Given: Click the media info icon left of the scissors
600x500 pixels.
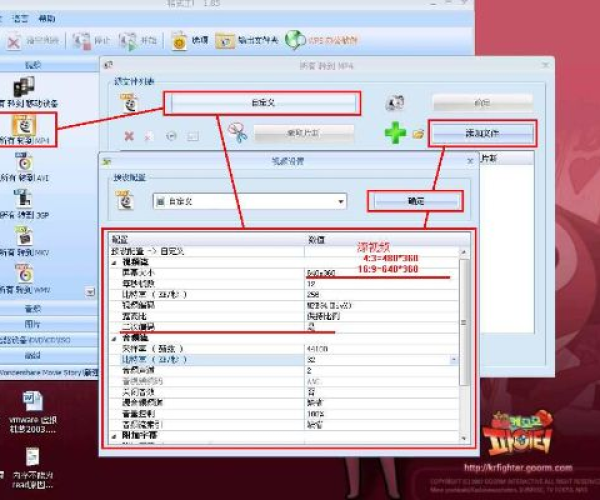Looking at the screenshot, I should pyautogui.click(x=193, y=136).
